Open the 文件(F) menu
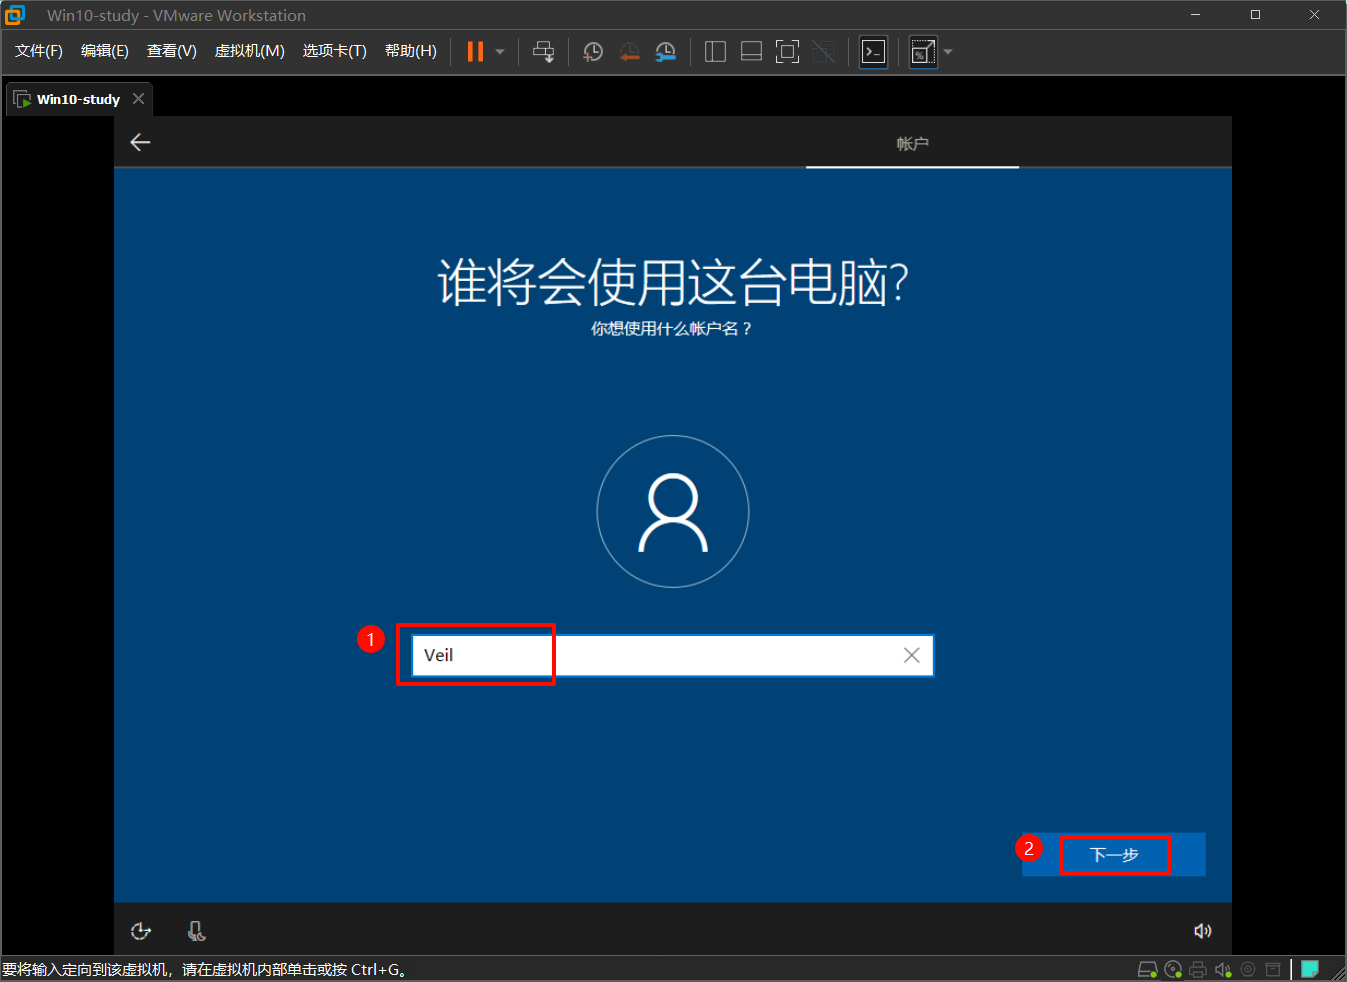1347x982 pixels. coord(38,51)
